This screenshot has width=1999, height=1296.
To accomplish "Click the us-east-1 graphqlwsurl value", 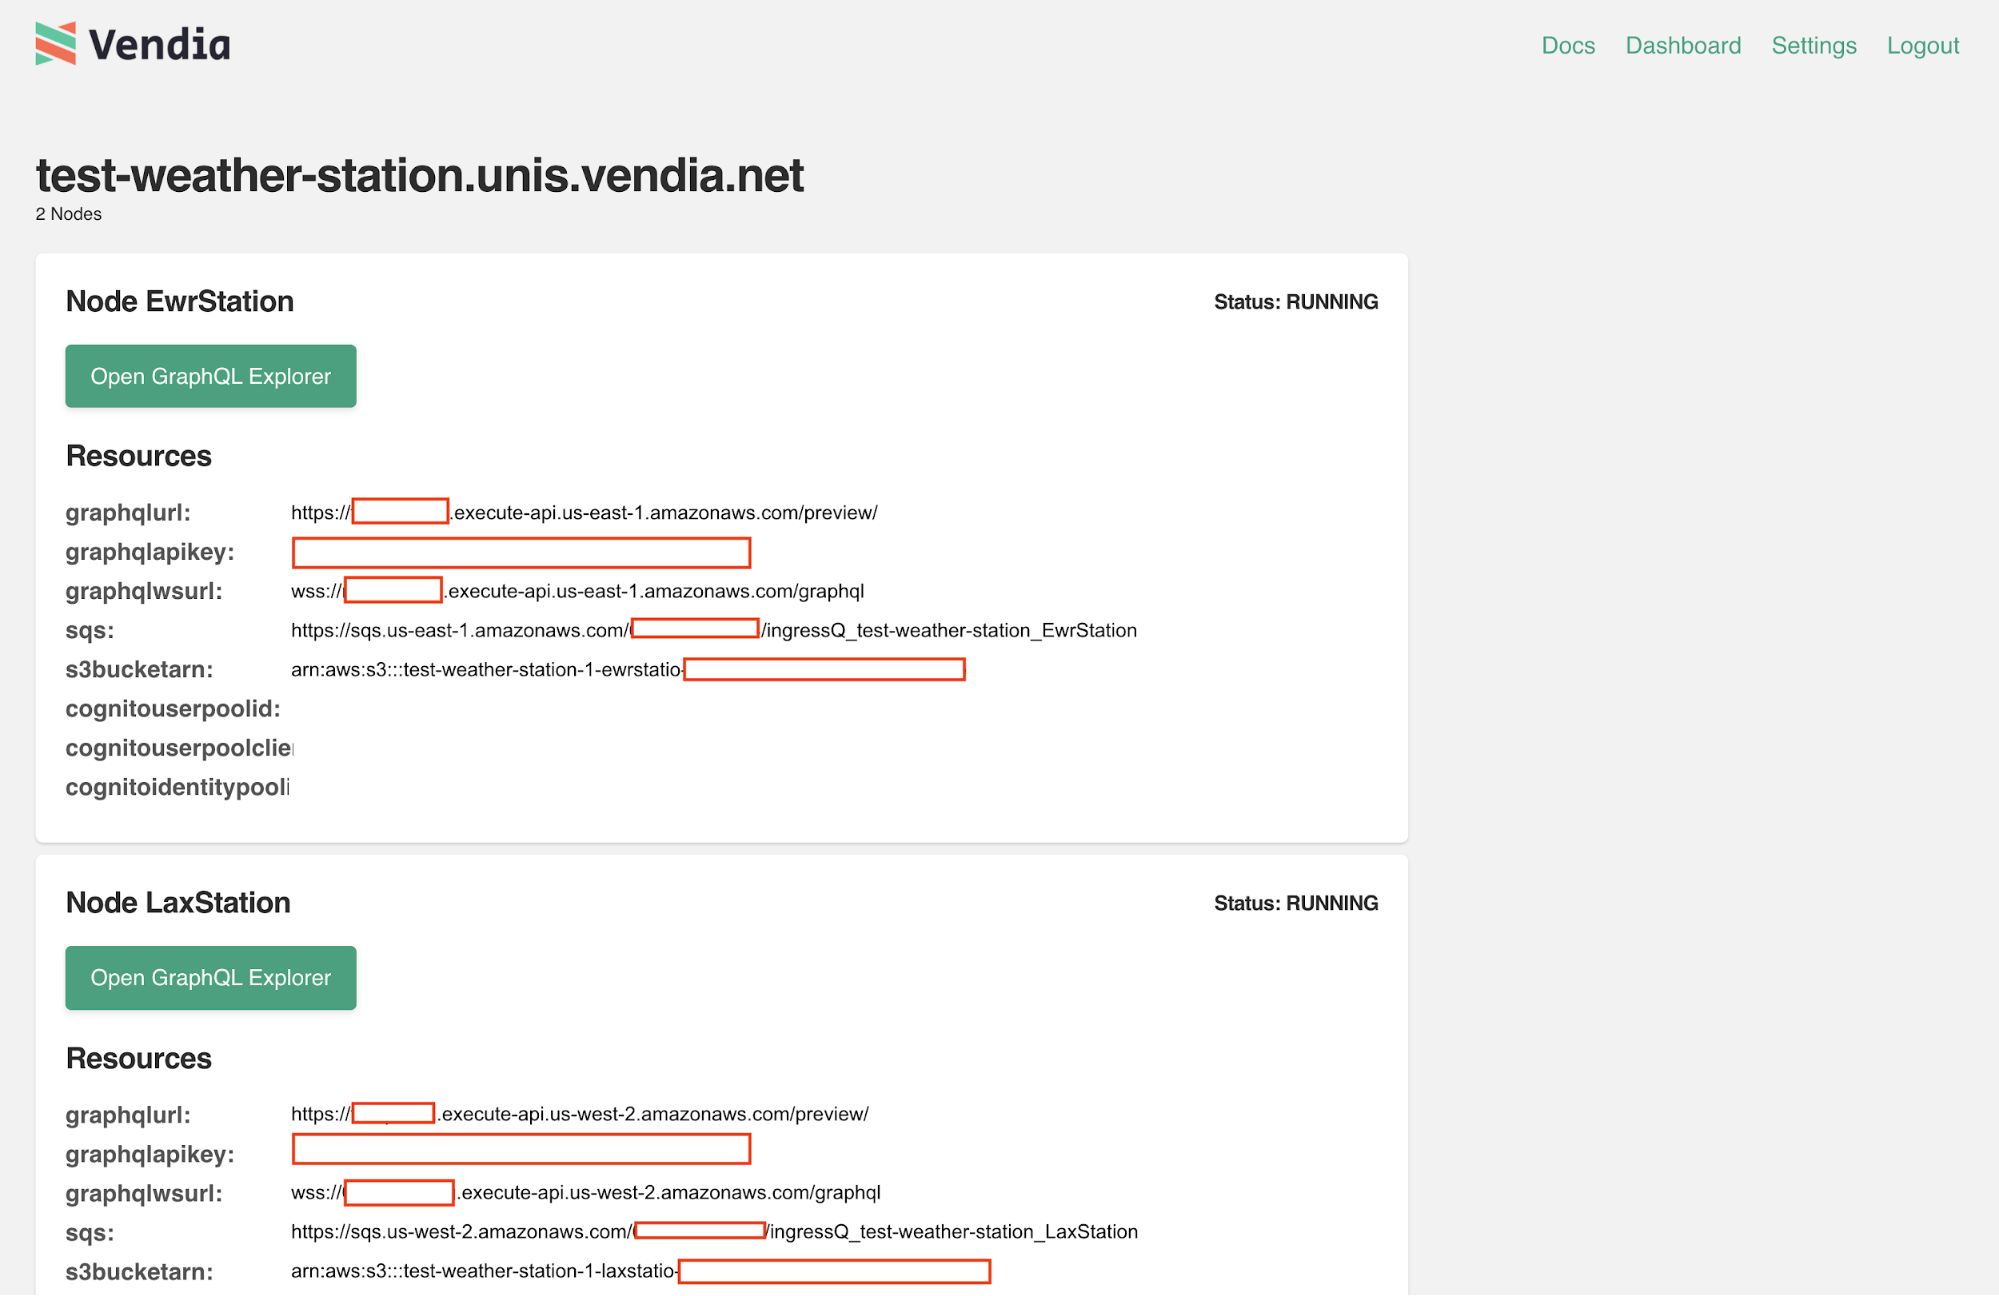I will pyautogui.click(x=578, y=591).
